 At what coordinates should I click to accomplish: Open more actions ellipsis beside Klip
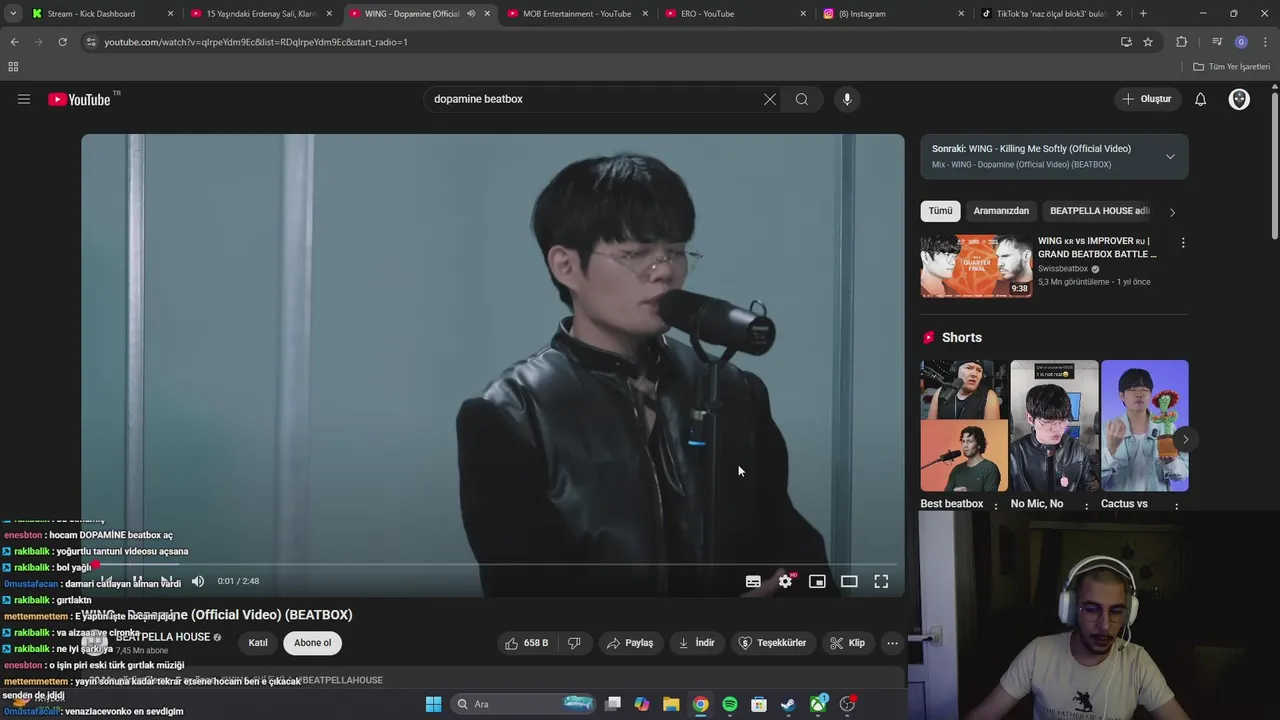click(892, 643)
